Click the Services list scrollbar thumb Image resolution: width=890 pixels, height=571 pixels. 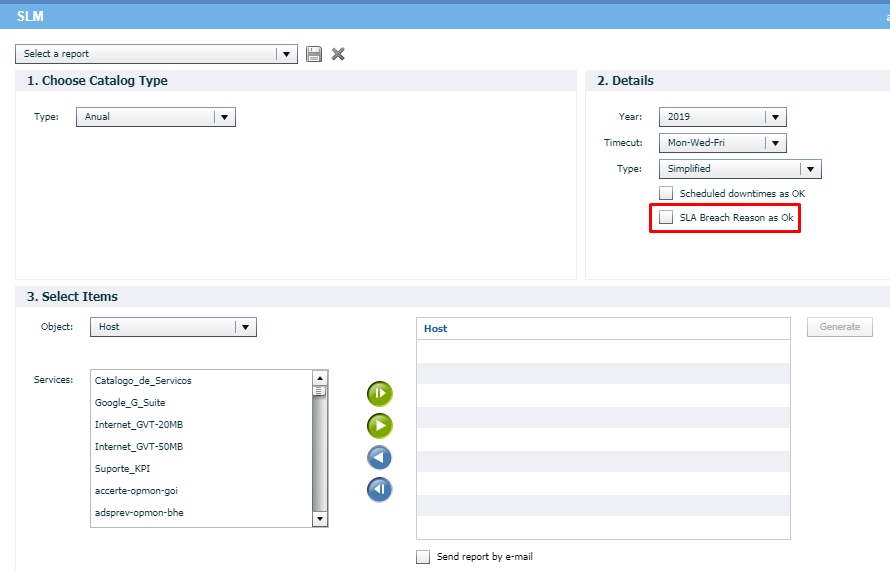[320, 391]
